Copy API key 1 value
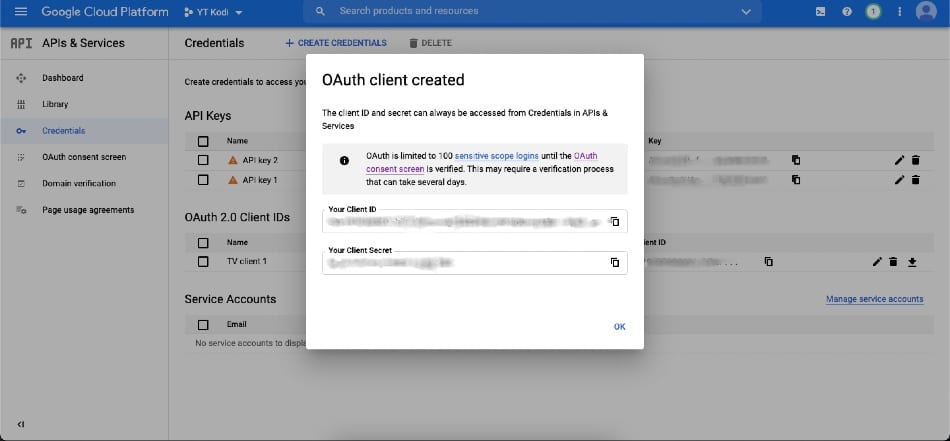The height and width of the screenshot is (441, 950). click(796, 180)
